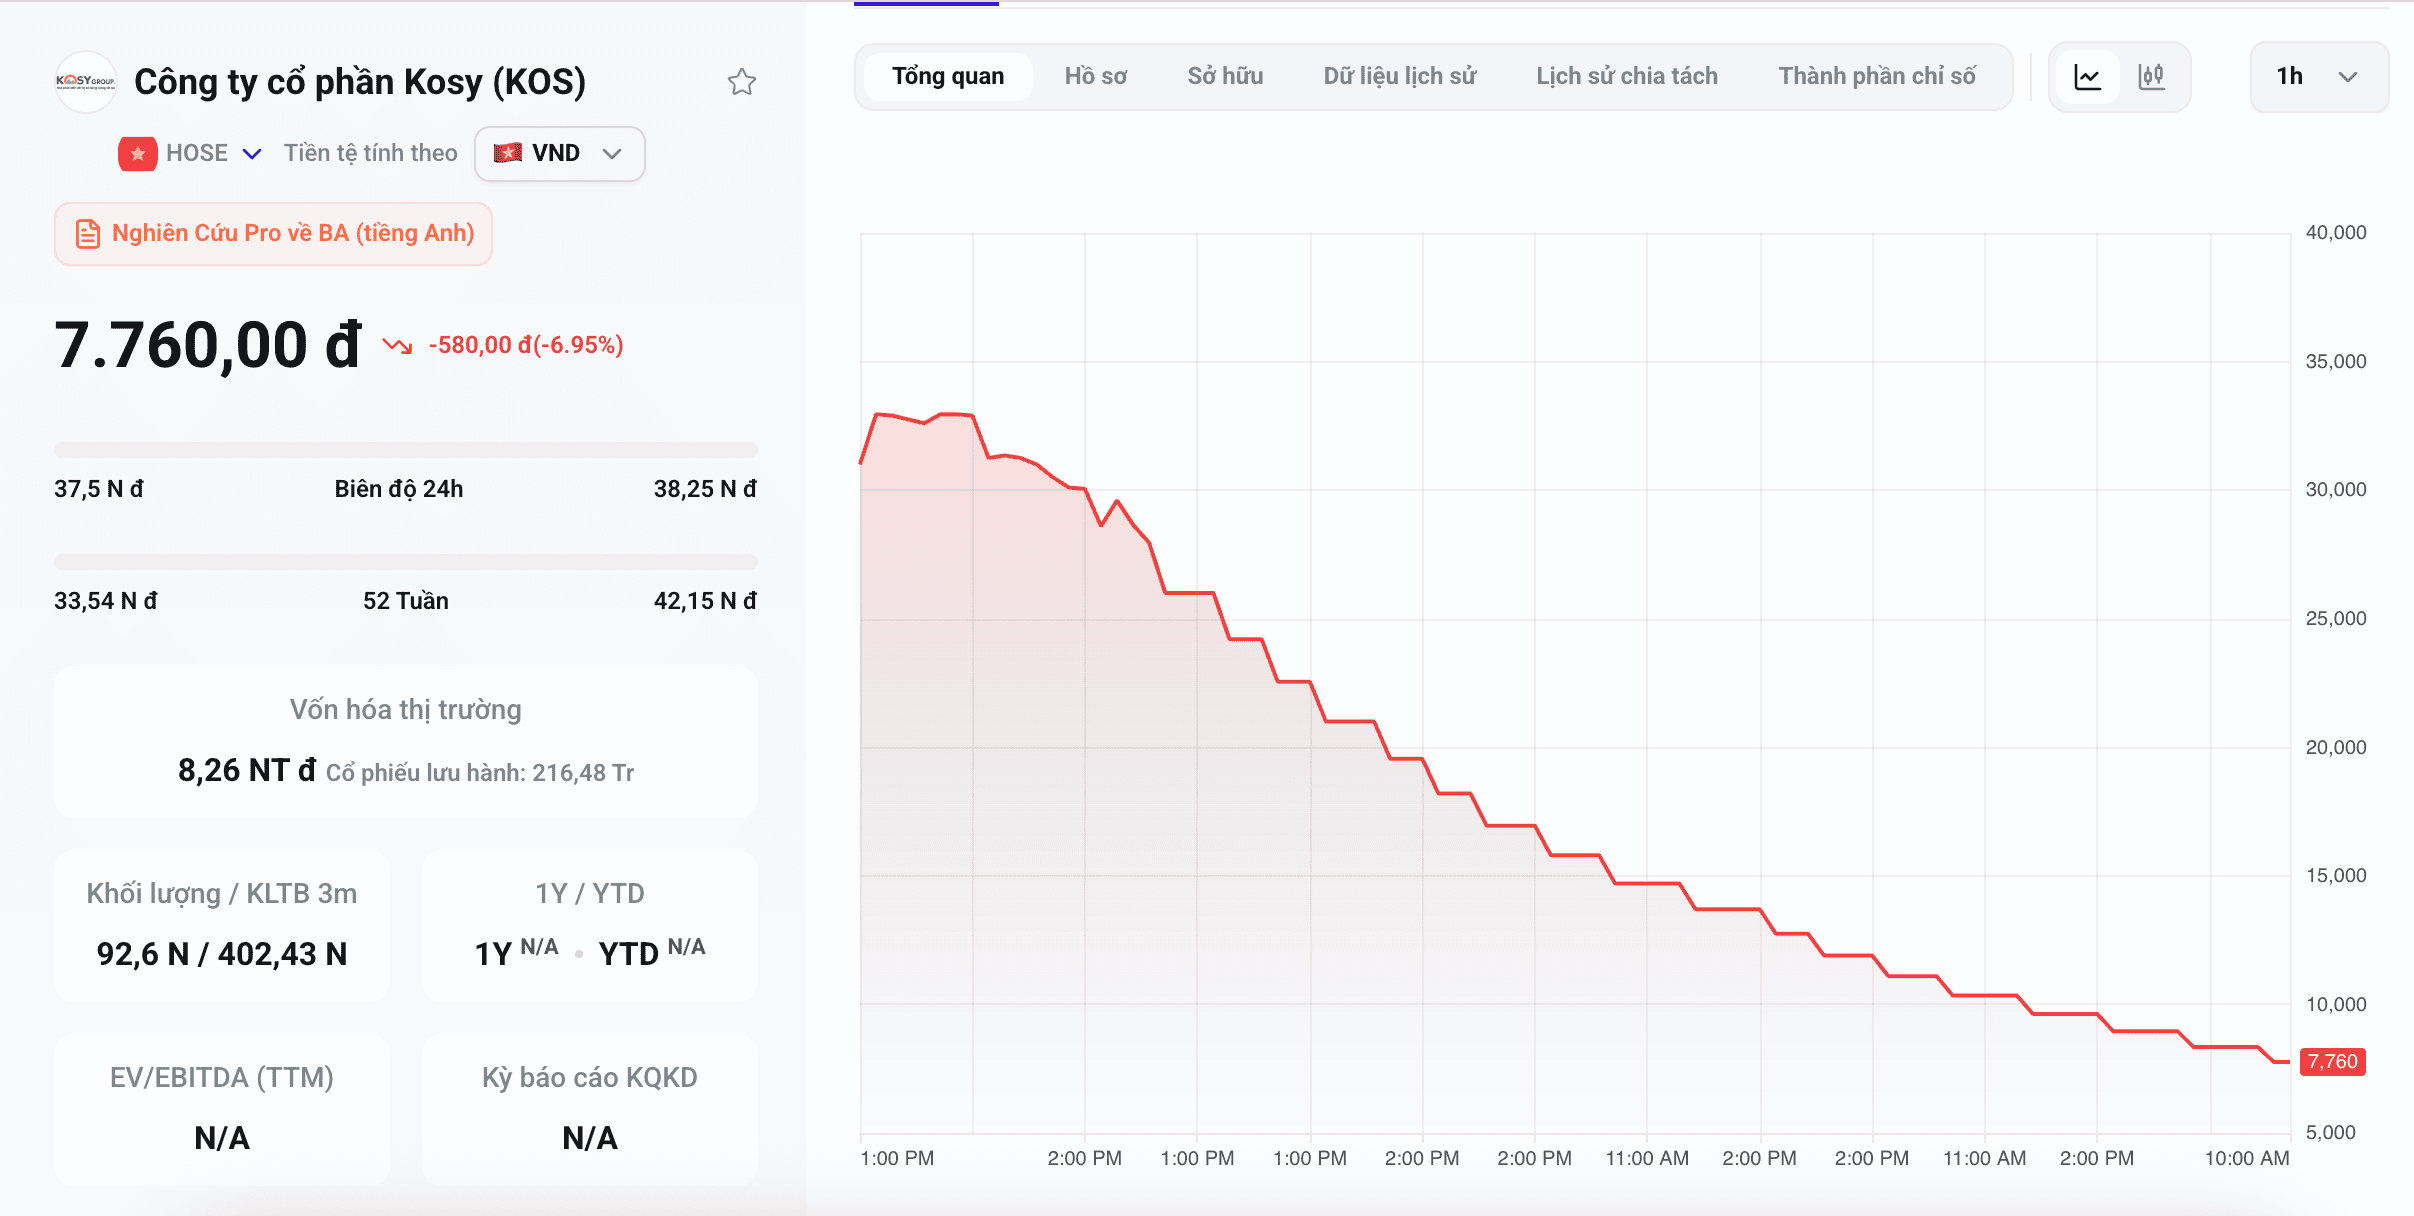The width and height of the screenshot is (2414, 1216).
Task: Click the Khối lượng / KLTB 3m card
Action: [222, 926]
